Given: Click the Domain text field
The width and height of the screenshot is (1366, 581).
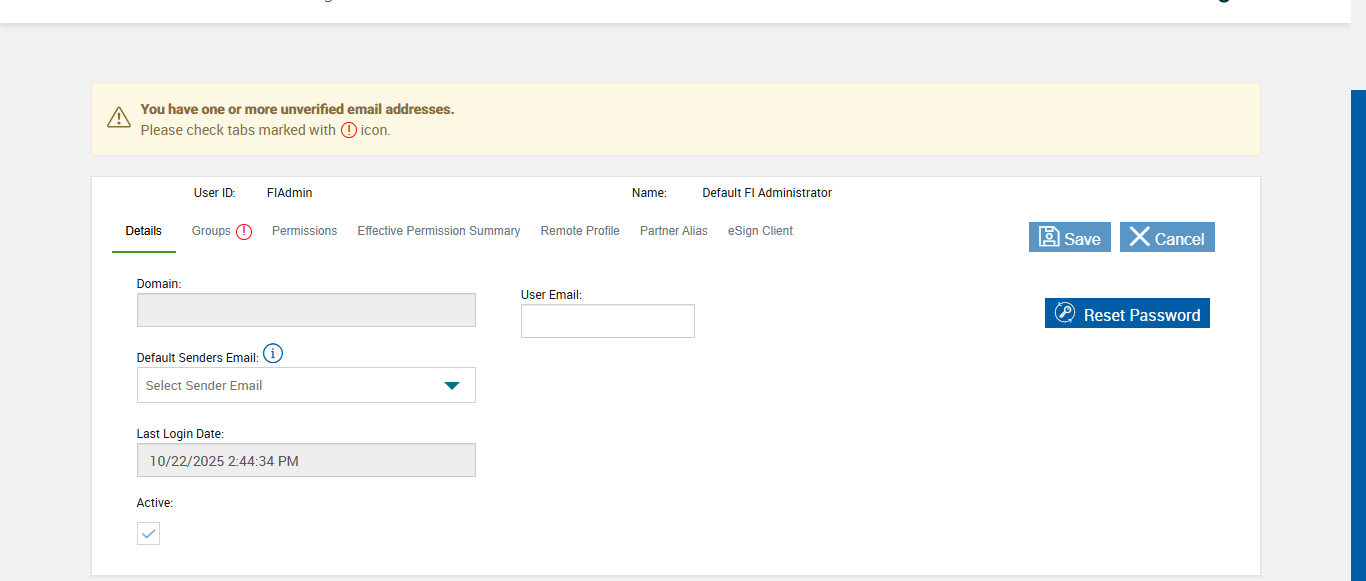Looking at the screenshot, I should [x=306, y=310].
